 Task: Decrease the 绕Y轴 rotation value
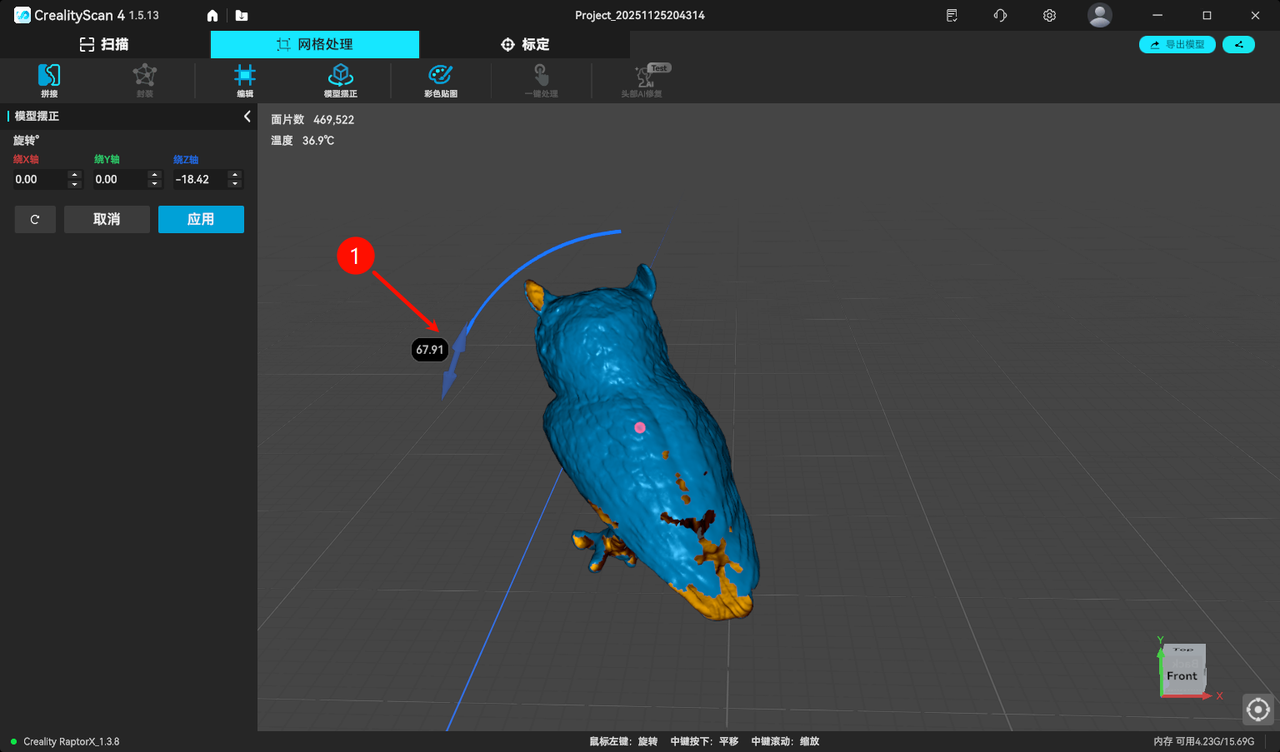pos(154,184)
